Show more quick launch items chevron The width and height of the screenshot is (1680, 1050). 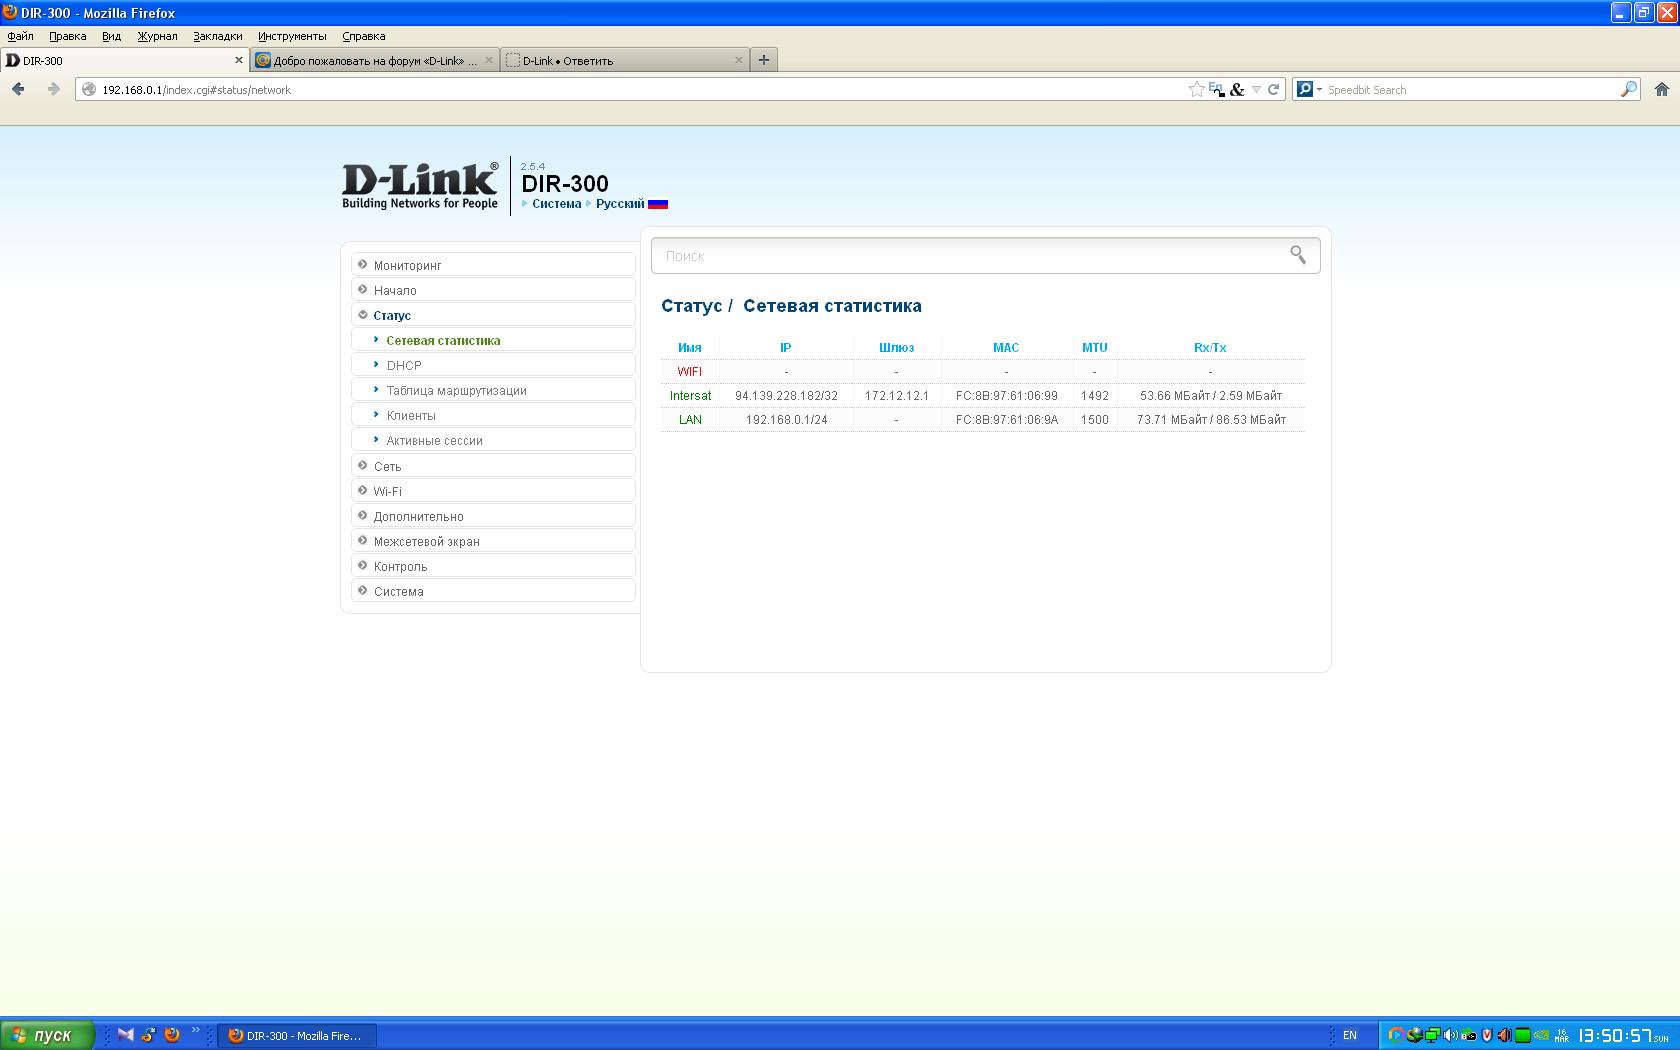click(x=195, y=1031)
